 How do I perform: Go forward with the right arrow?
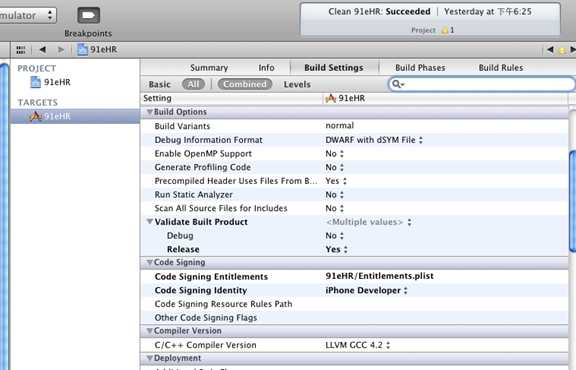pos(61,49)
